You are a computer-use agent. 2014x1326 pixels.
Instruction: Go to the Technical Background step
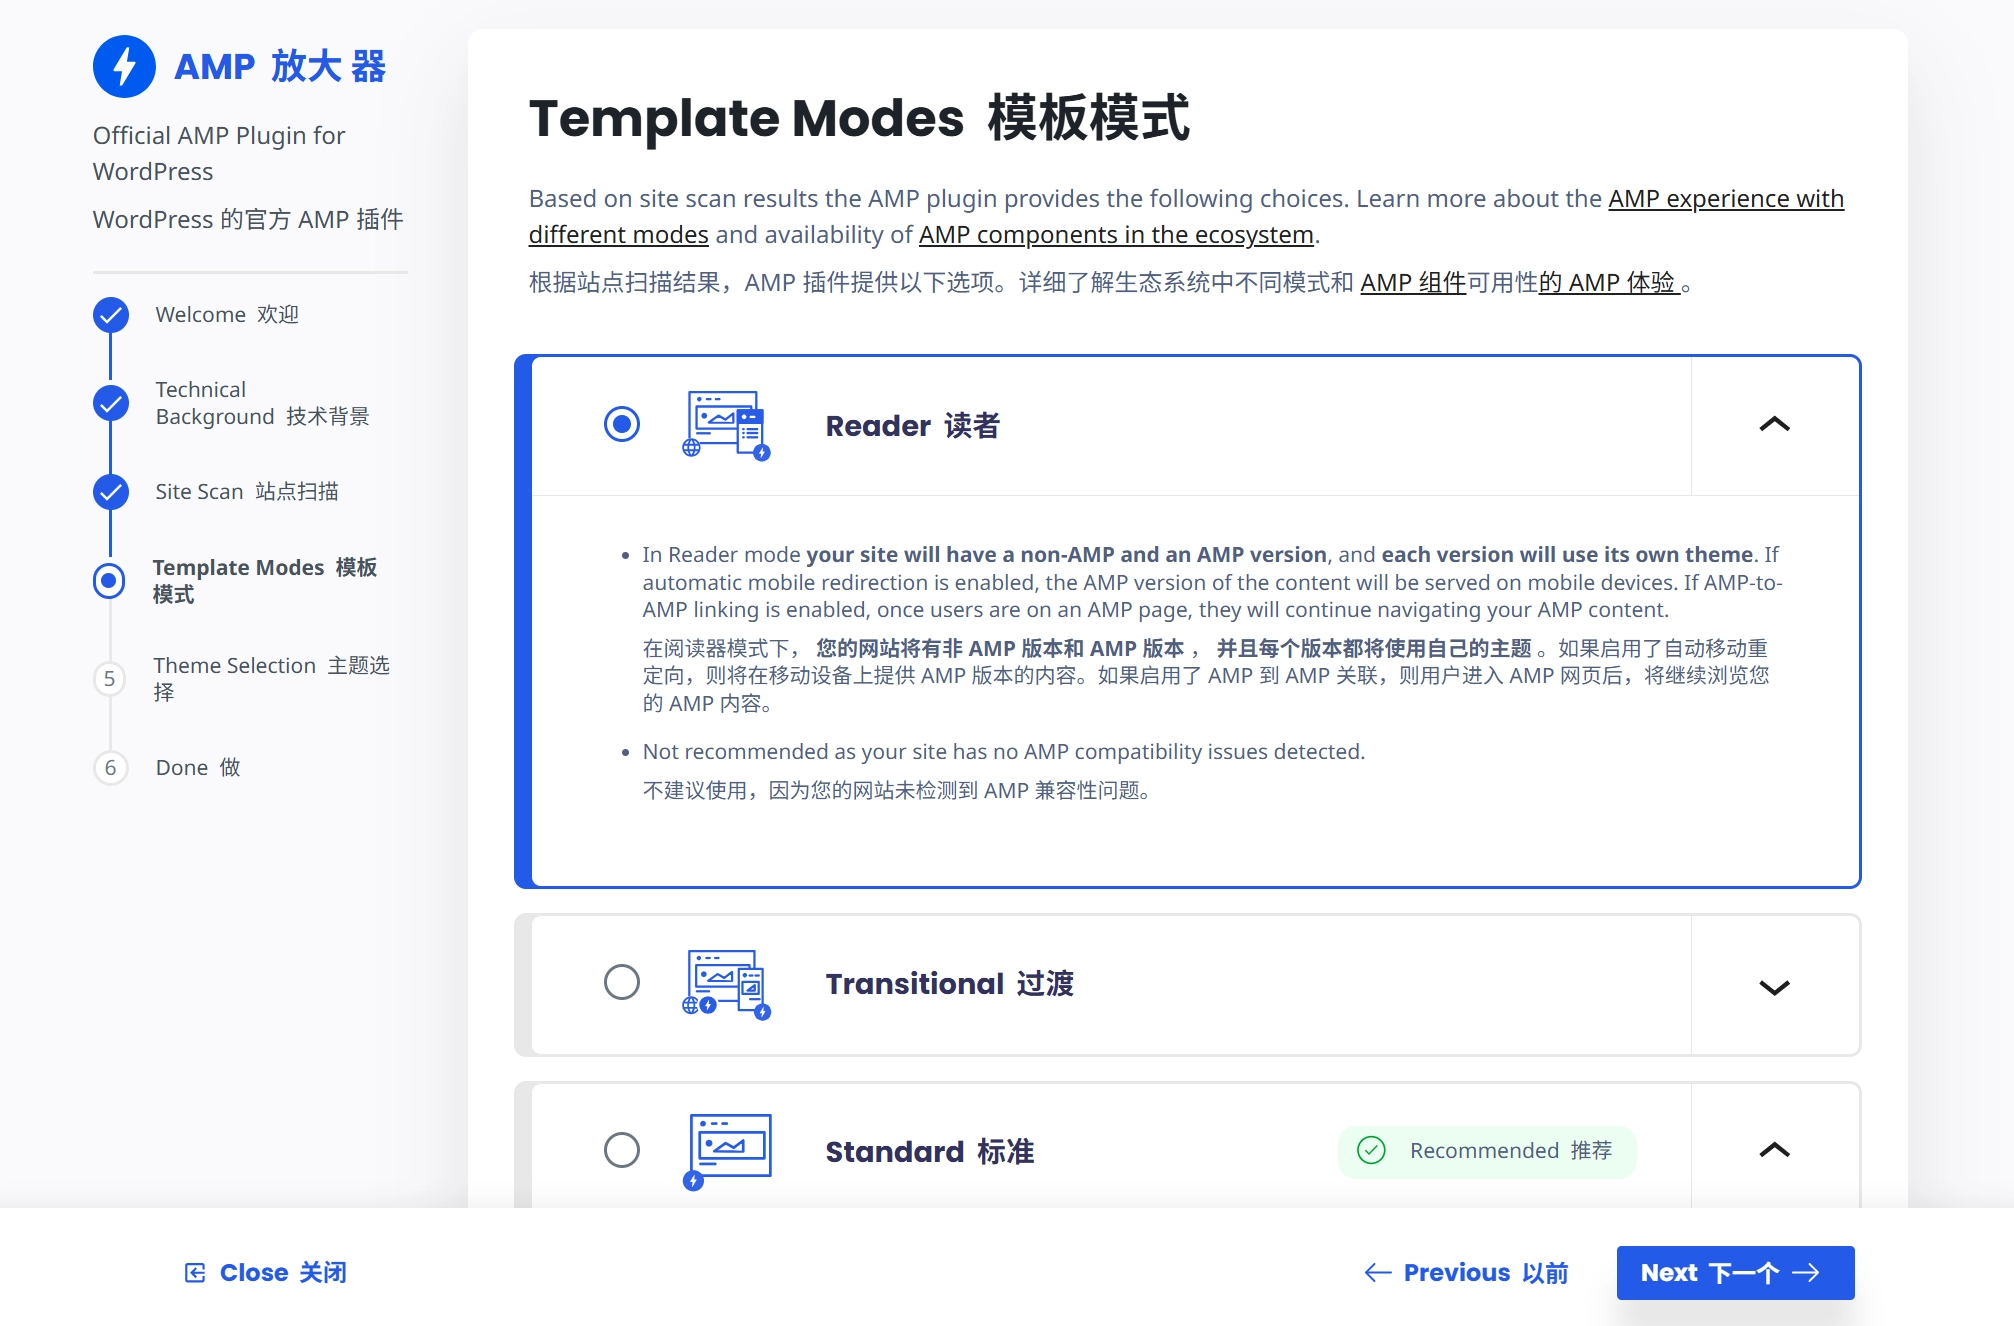pos(262,403)
